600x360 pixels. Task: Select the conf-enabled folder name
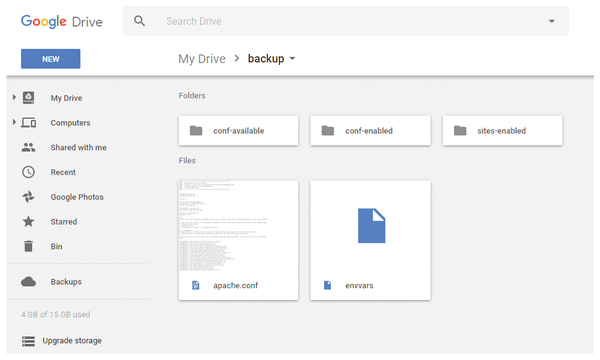click(x=369, y=131)
